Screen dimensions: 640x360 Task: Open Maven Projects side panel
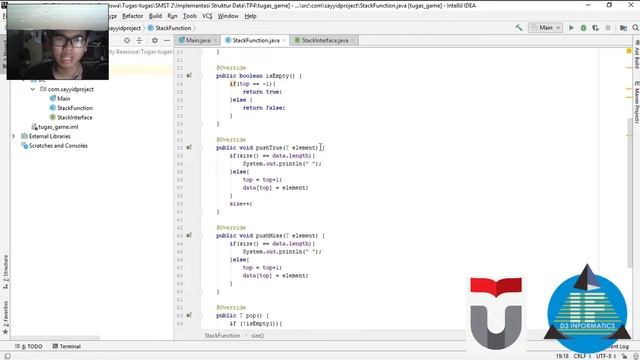[636, 101]
